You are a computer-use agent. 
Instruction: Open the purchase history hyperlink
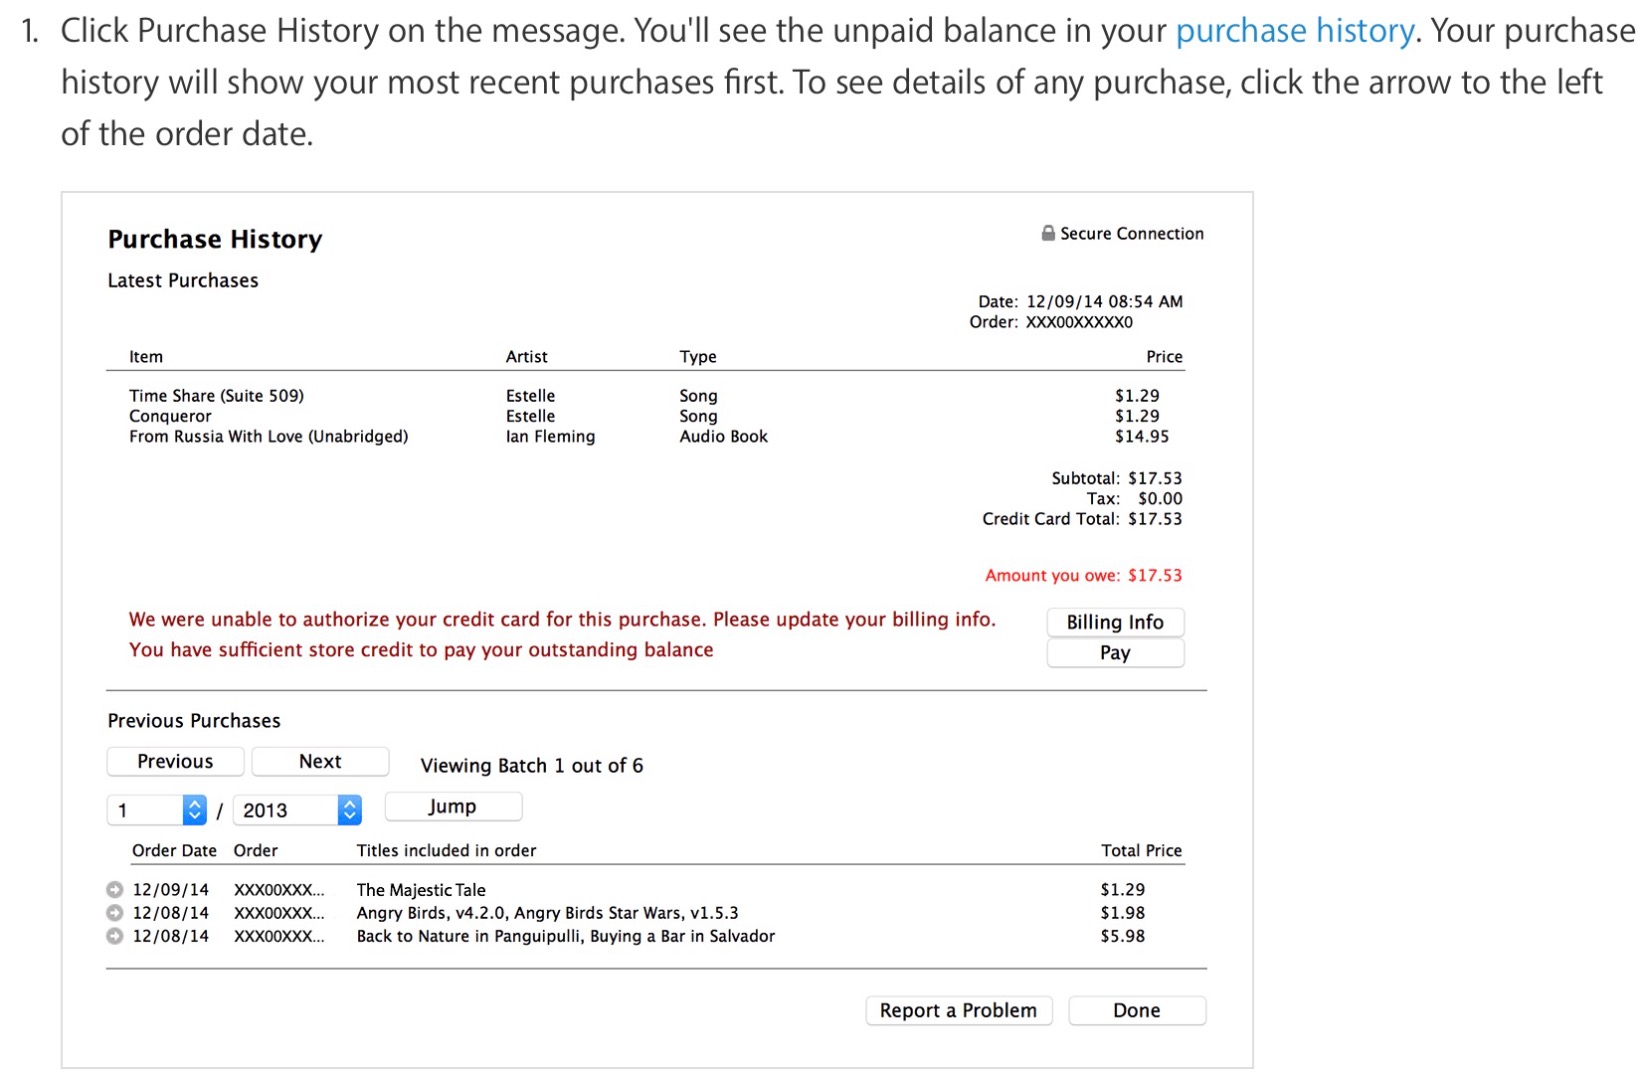click(x=1294, y=31)
